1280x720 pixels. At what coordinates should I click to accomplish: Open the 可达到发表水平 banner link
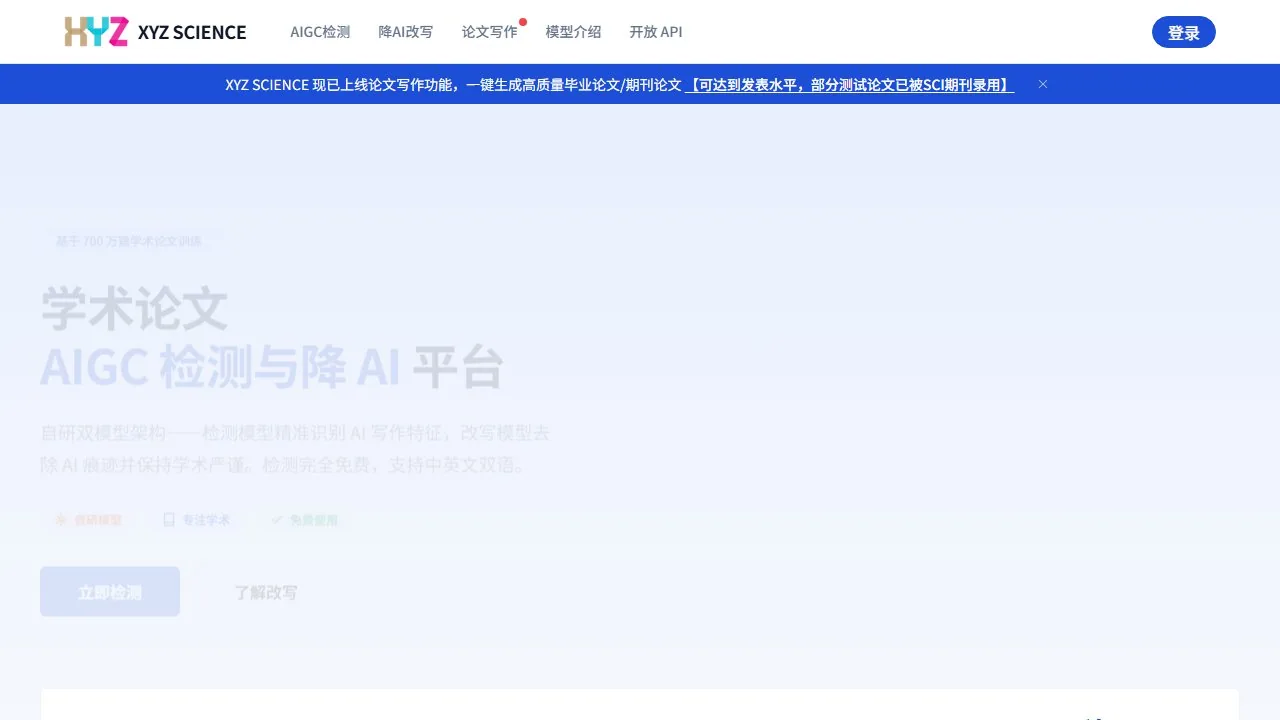tap(849, 85)
